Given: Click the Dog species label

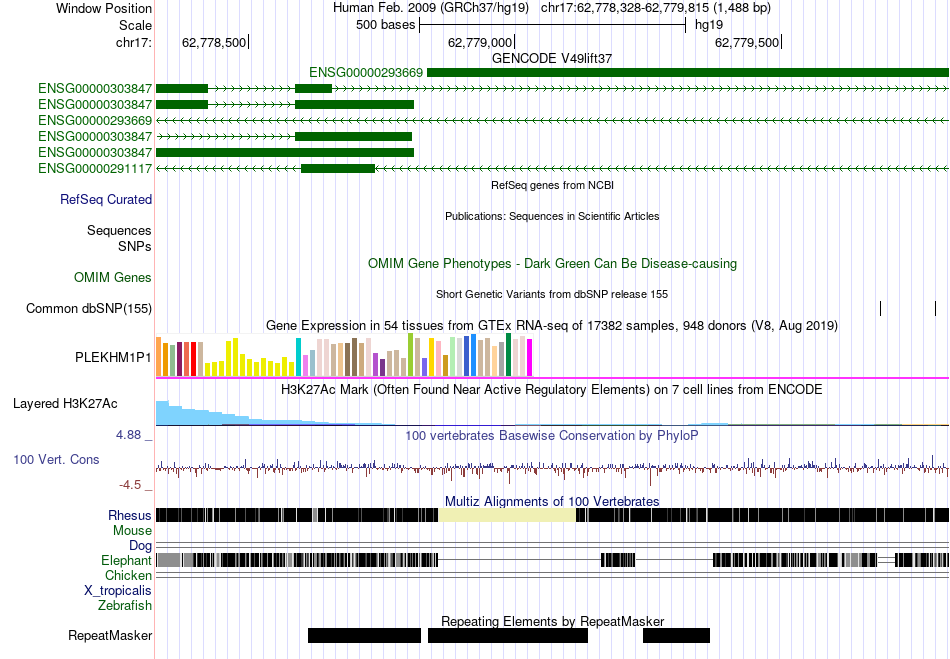Looking at the screenshot, I should (x=141, y=546).
